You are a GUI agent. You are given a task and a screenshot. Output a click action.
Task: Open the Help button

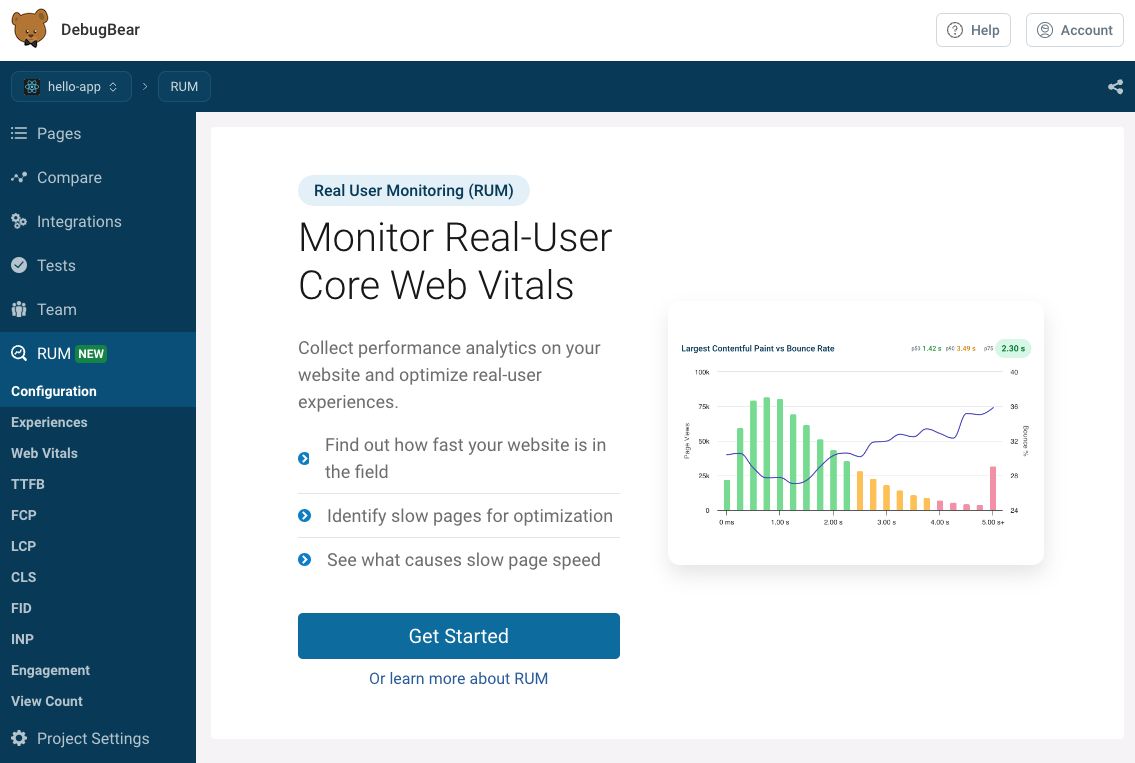click(973, 30)
